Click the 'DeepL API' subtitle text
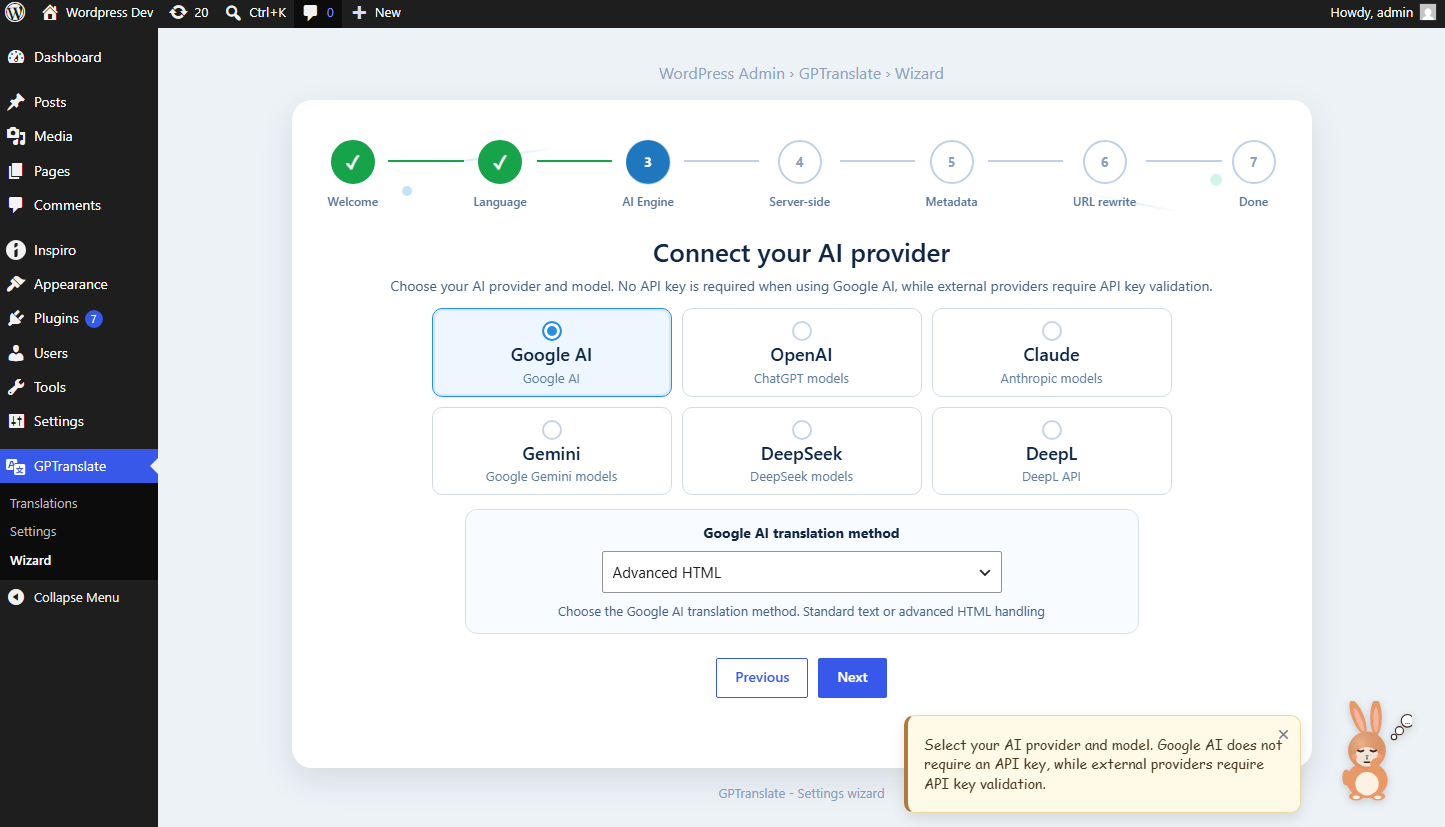 (x=1052, y=476)
